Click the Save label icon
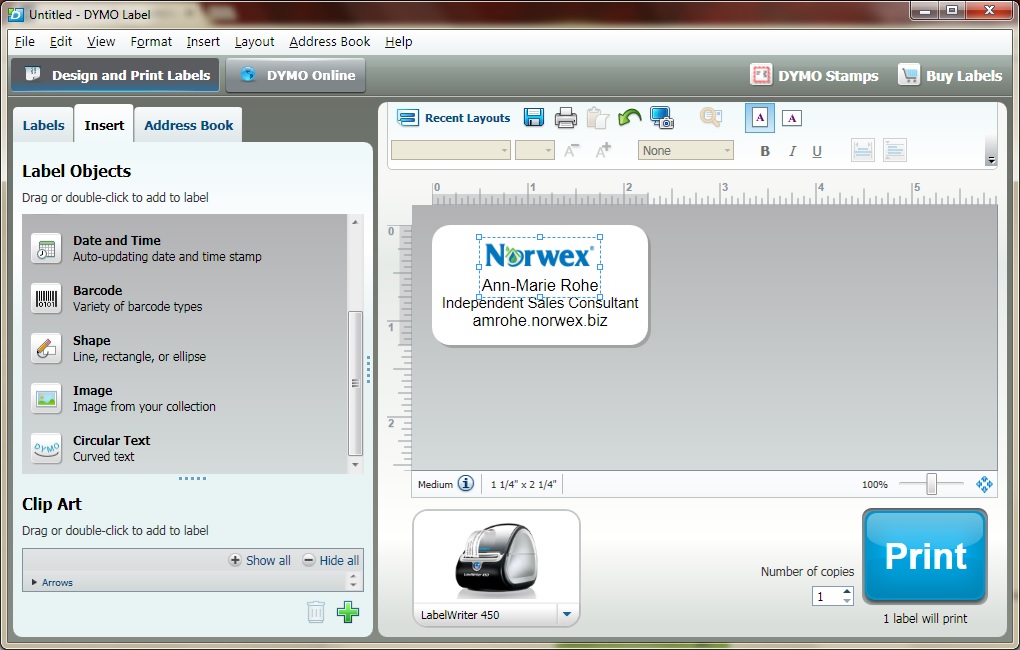Image resolution: width=1020 pixels, height=650 pixels. 533,118
